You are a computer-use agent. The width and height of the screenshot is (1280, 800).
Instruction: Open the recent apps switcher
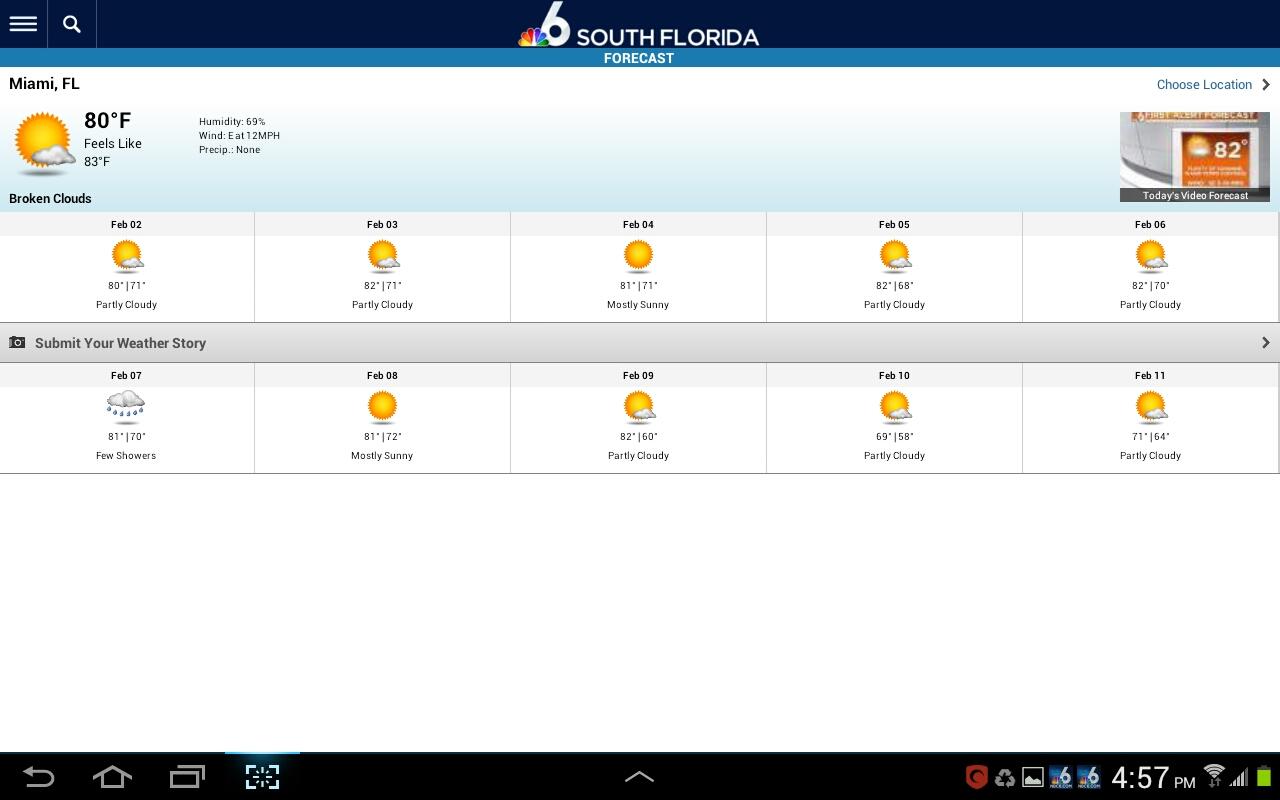click(x=187, y=777)
